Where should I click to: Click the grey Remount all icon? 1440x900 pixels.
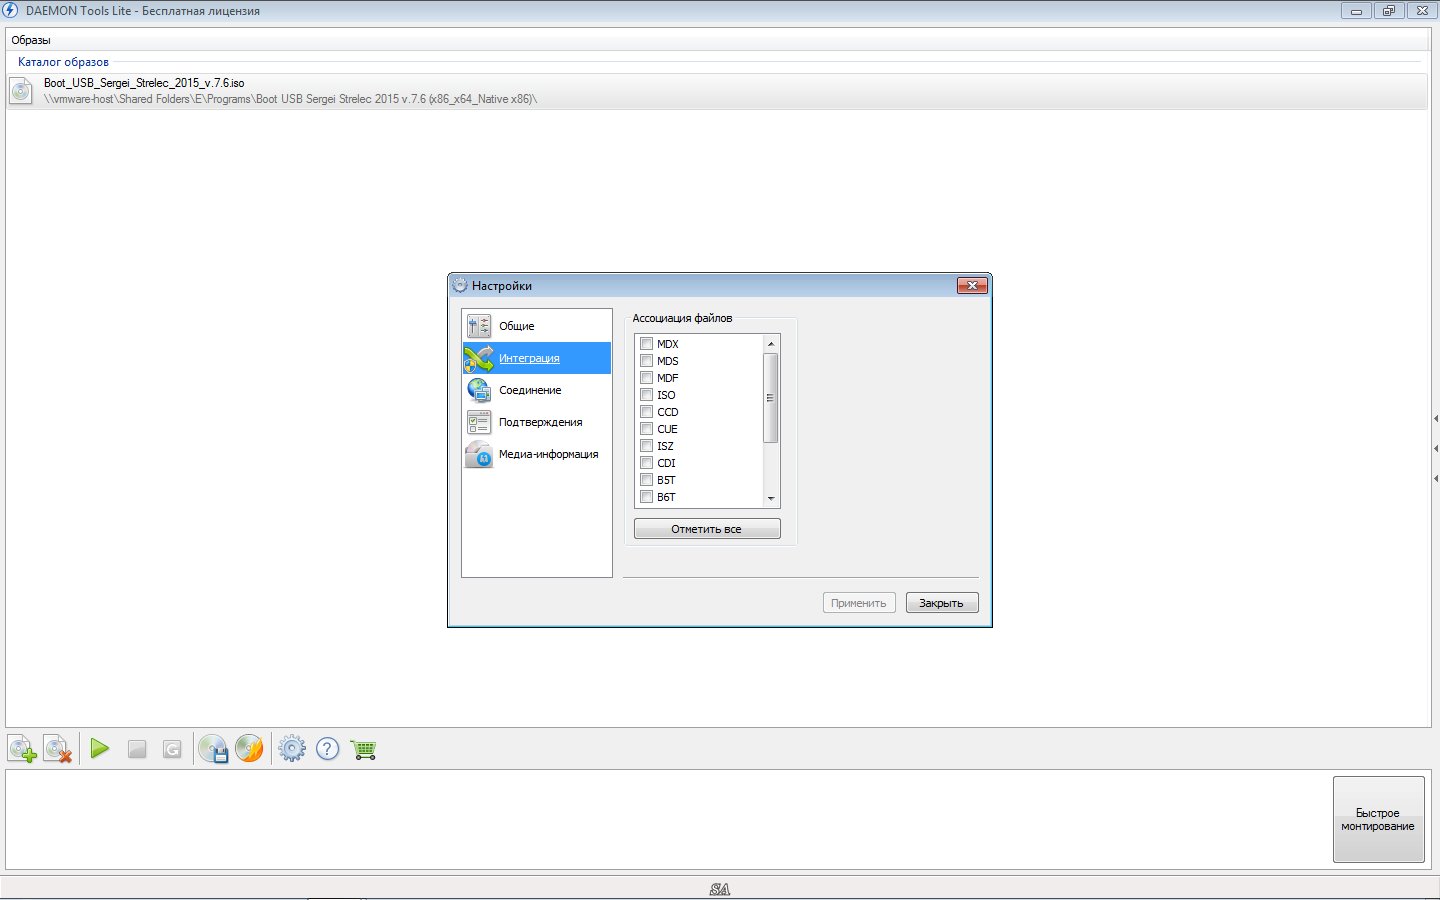tap(172, 749)
